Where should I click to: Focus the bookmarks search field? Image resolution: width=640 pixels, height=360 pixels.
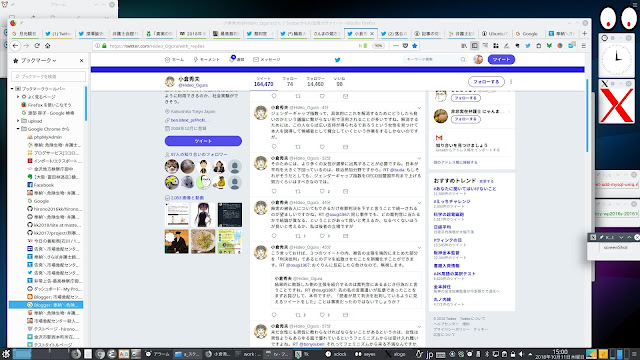pos(48,77)
